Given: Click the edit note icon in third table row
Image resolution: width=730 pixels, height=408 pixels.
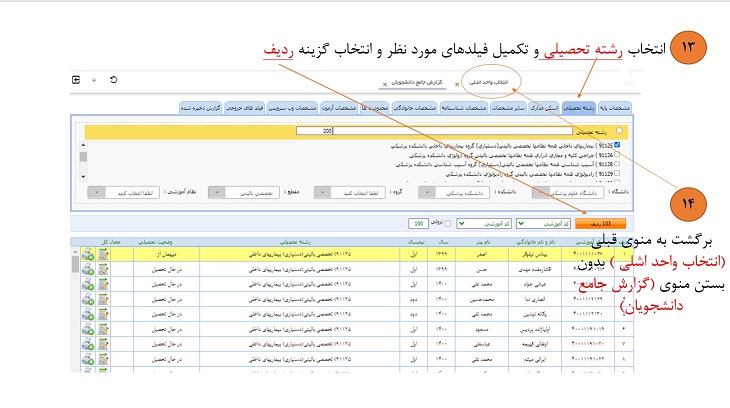Looking at the screenshot, I should click(x=103, y=284).
